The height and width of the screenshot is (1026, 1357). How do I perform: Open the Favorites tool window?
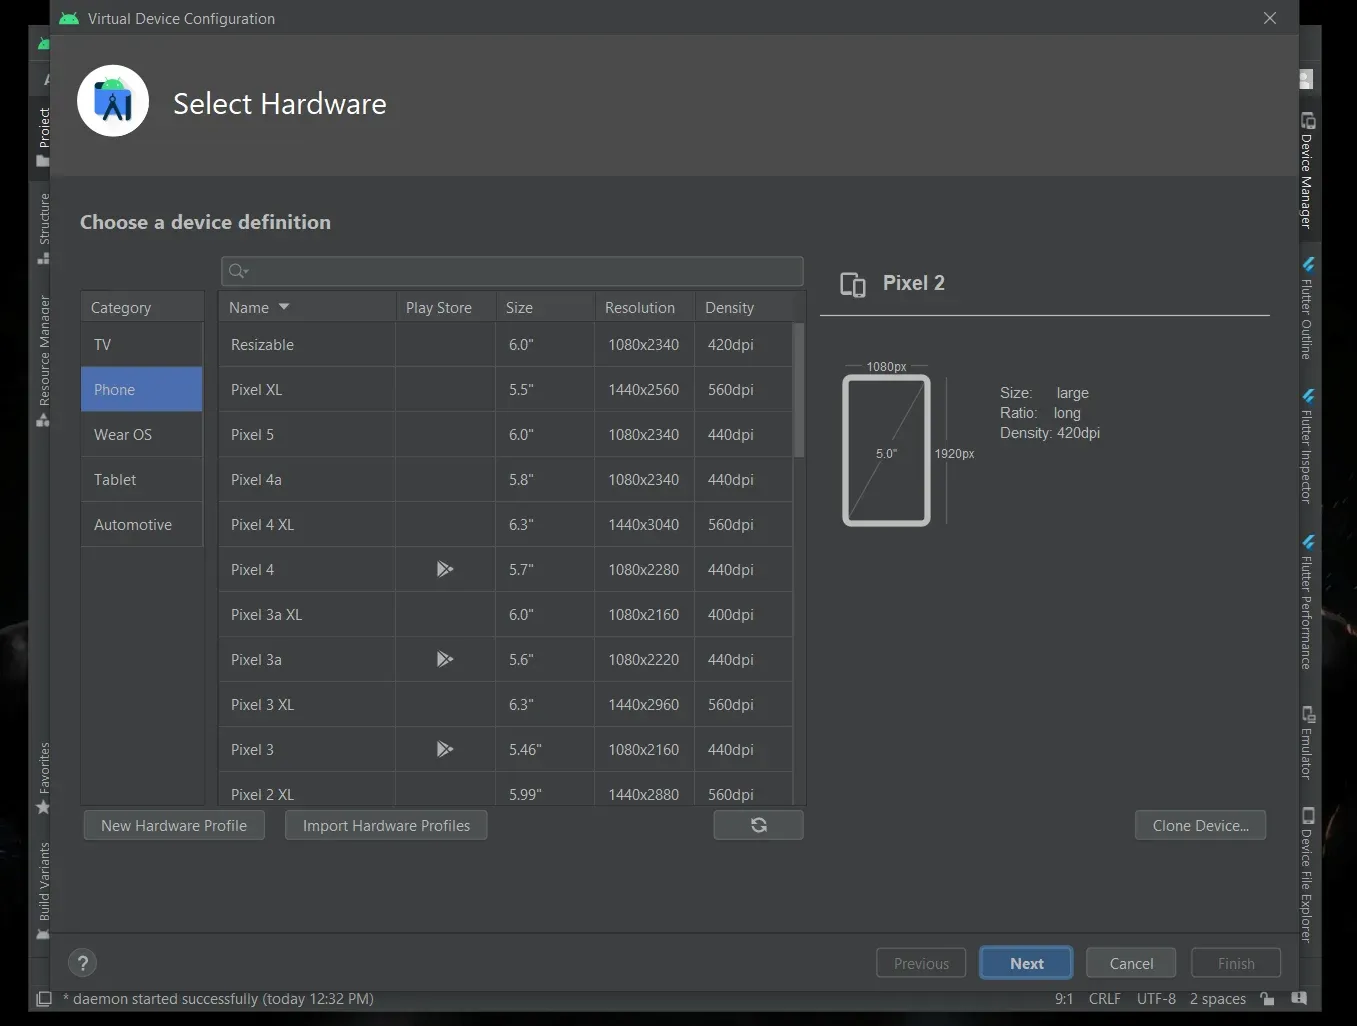pyautogui.click(x=43, y=778)
